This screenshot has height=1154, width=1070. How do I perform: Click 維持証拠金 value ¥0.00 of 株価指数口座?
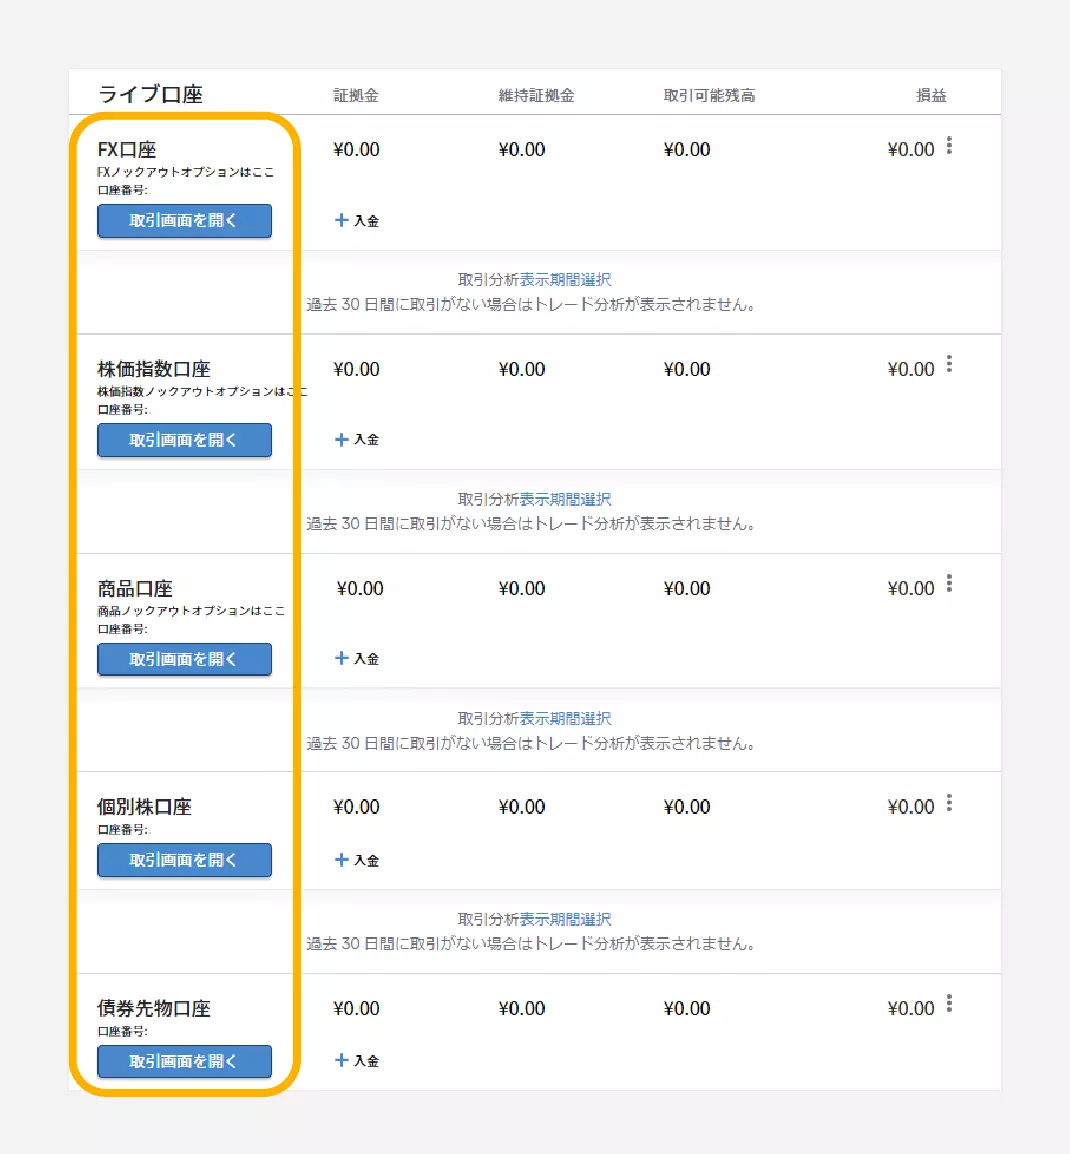pos(522,369)
